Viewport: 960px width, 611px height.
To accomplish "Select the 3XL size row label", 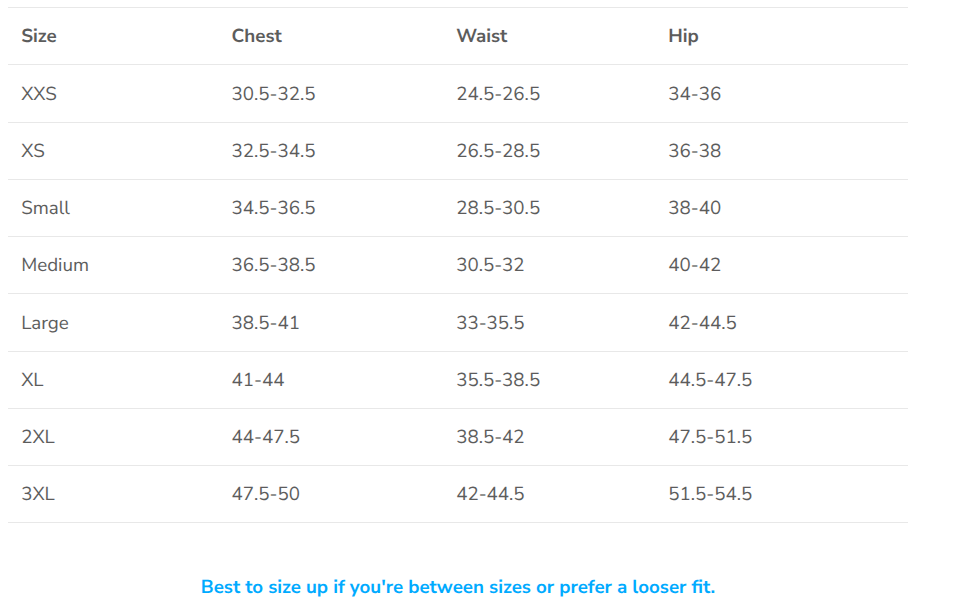I will coord(38,493).
